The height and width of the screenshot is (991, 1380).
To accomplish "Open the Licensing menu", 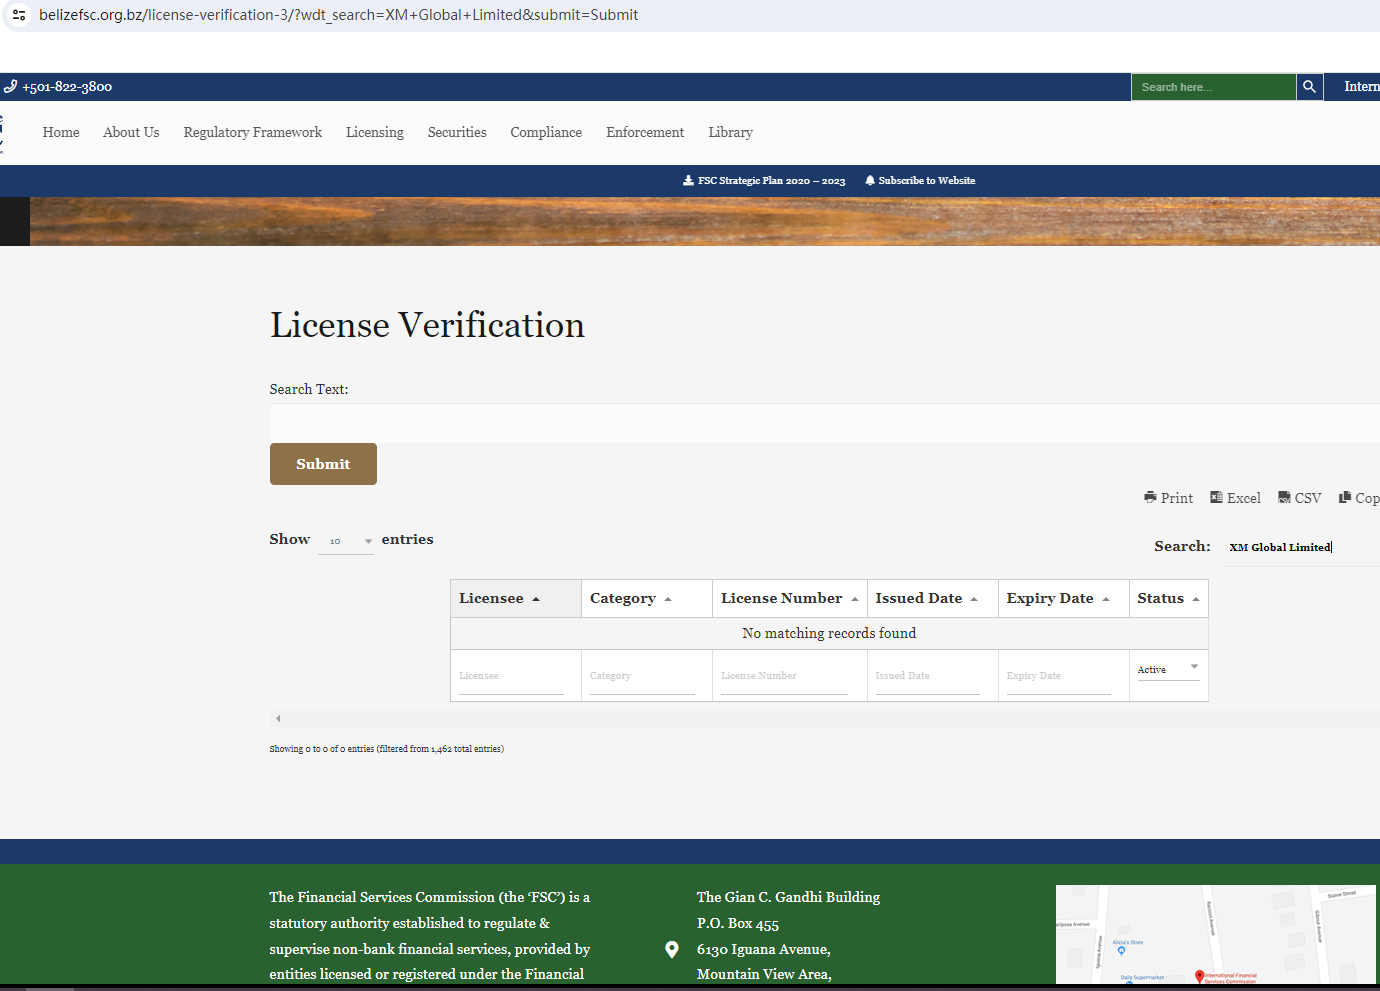I will [x=375, y=132].
